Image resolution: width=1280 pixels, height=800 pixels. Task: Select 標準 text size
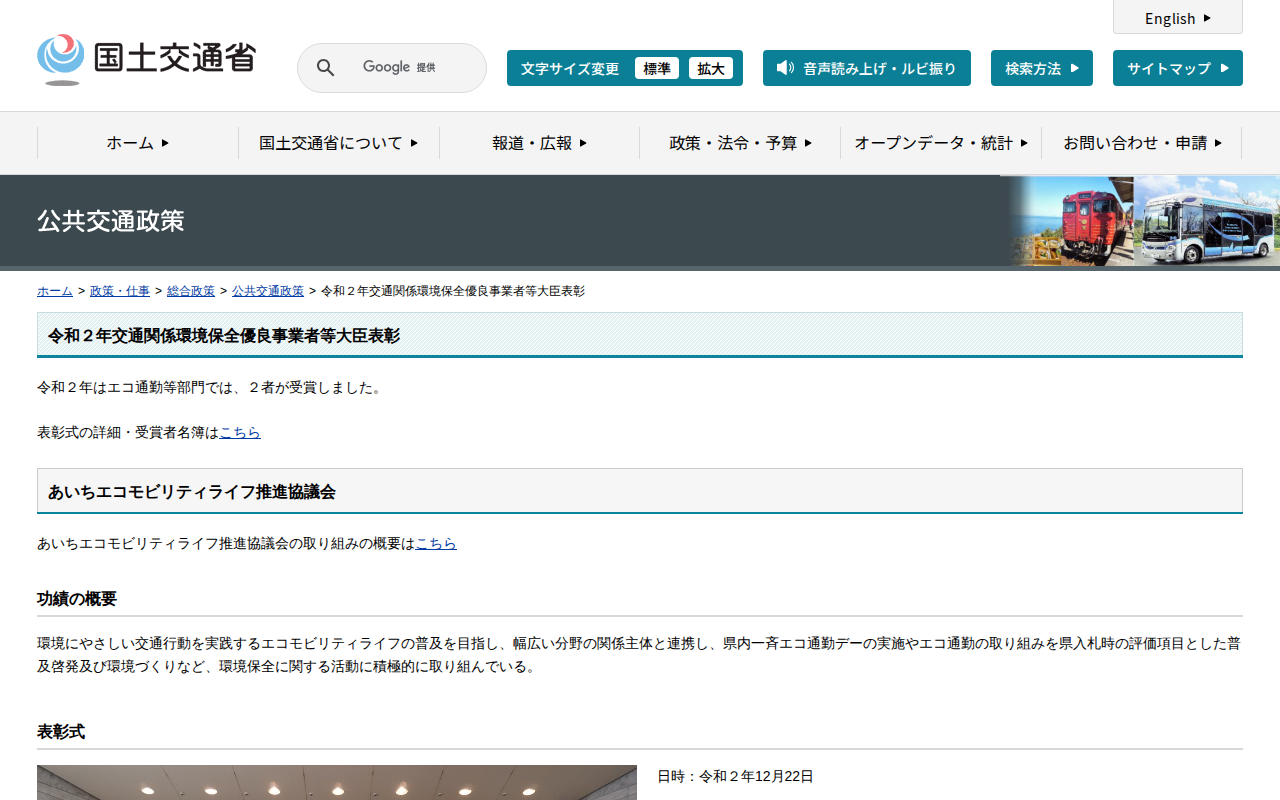[657, 68]
